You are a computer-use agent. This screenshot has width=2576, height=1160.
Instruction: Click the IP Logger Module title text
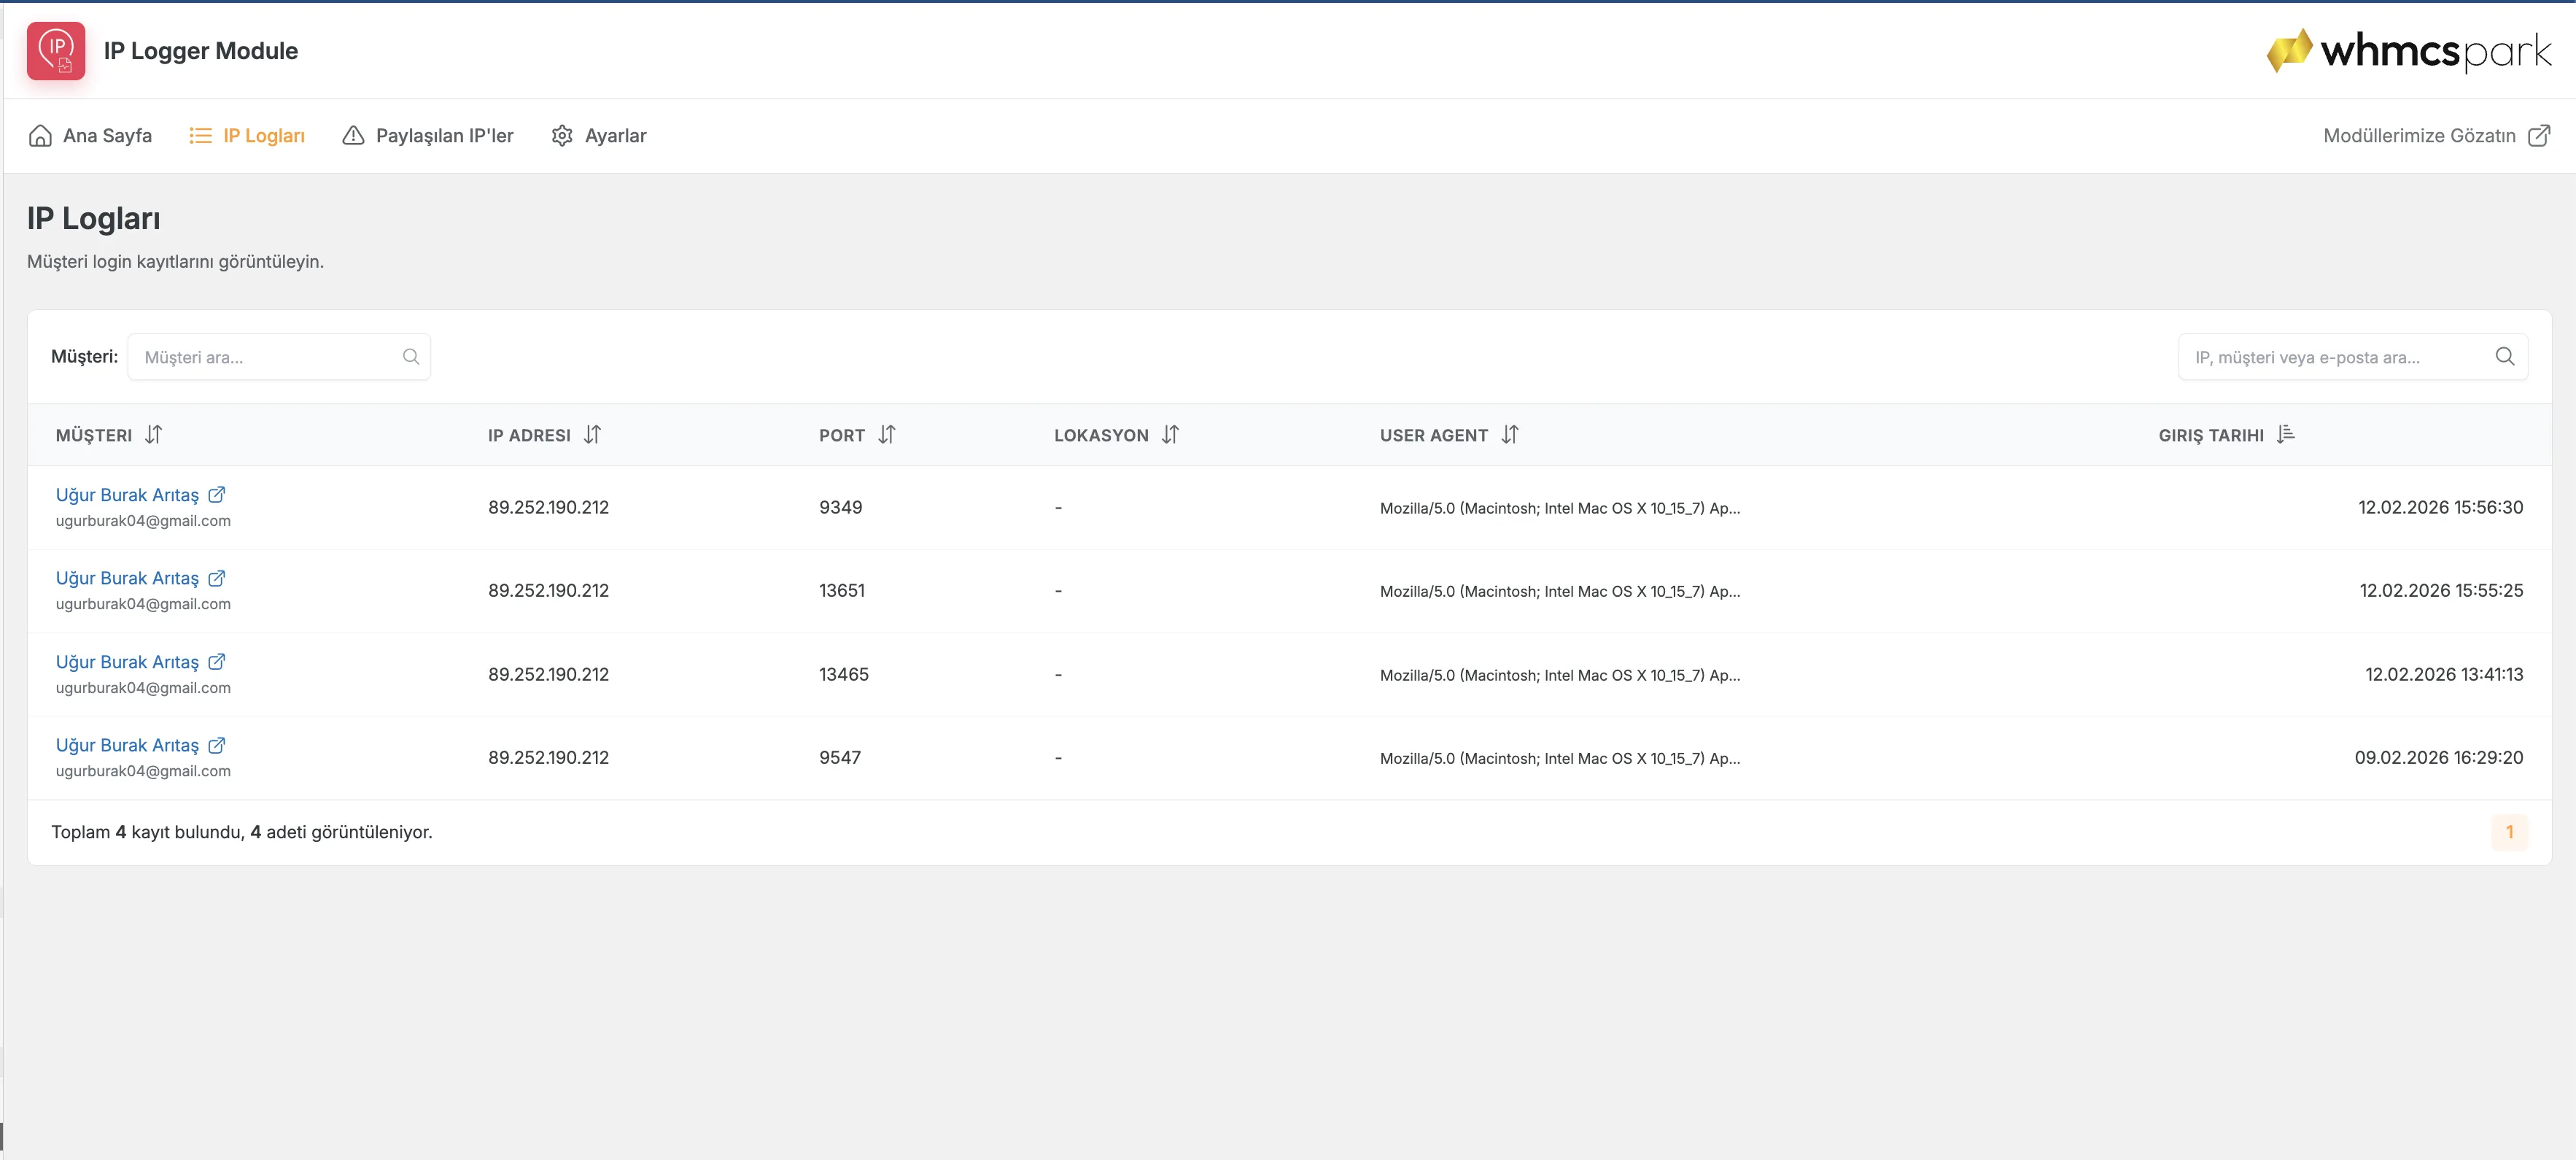[201, 51]
